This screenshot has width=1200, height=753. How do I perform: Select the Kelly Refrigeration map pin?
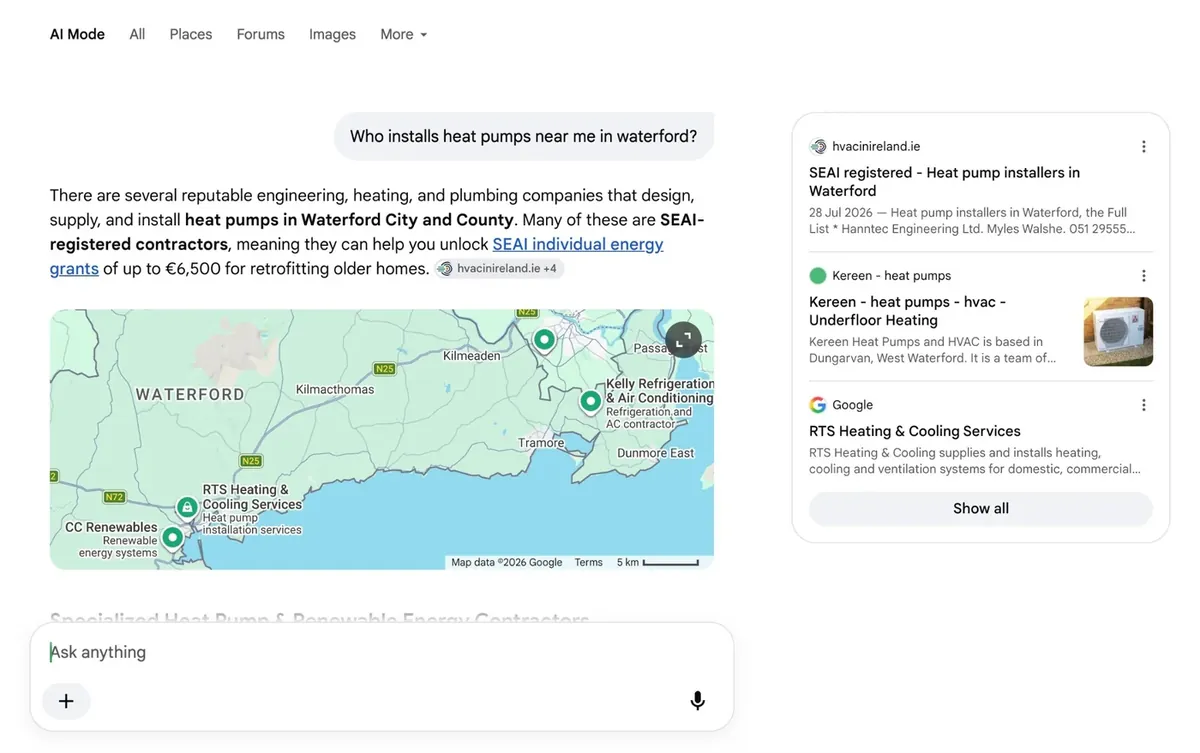pyautogui.click(x=590, y=401)
